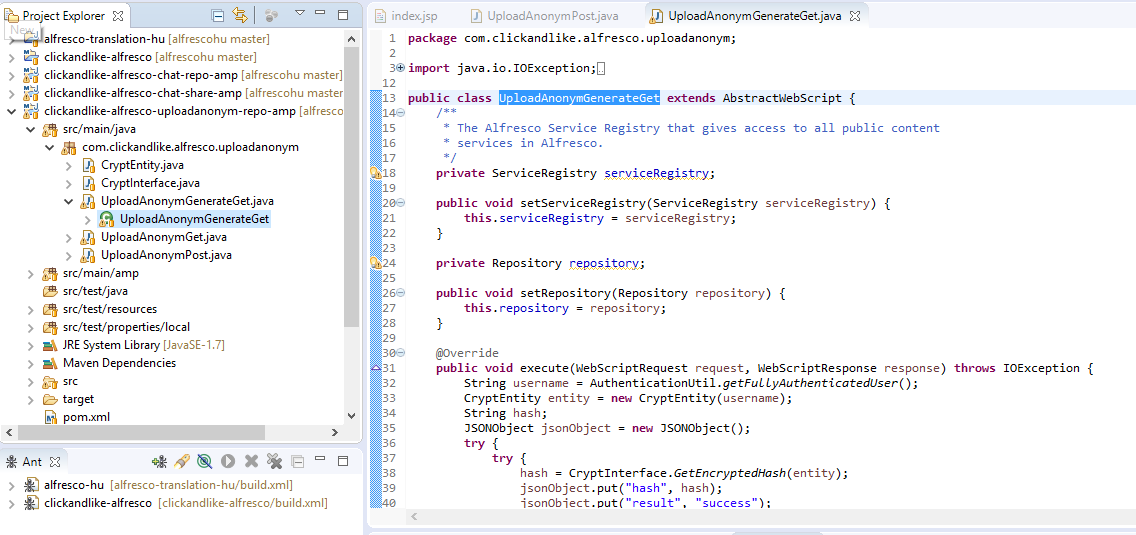Viewport: 1136px width, 535px height.
Task: Click override indicator on editor line 31
Action: click(x=375, y=368)
